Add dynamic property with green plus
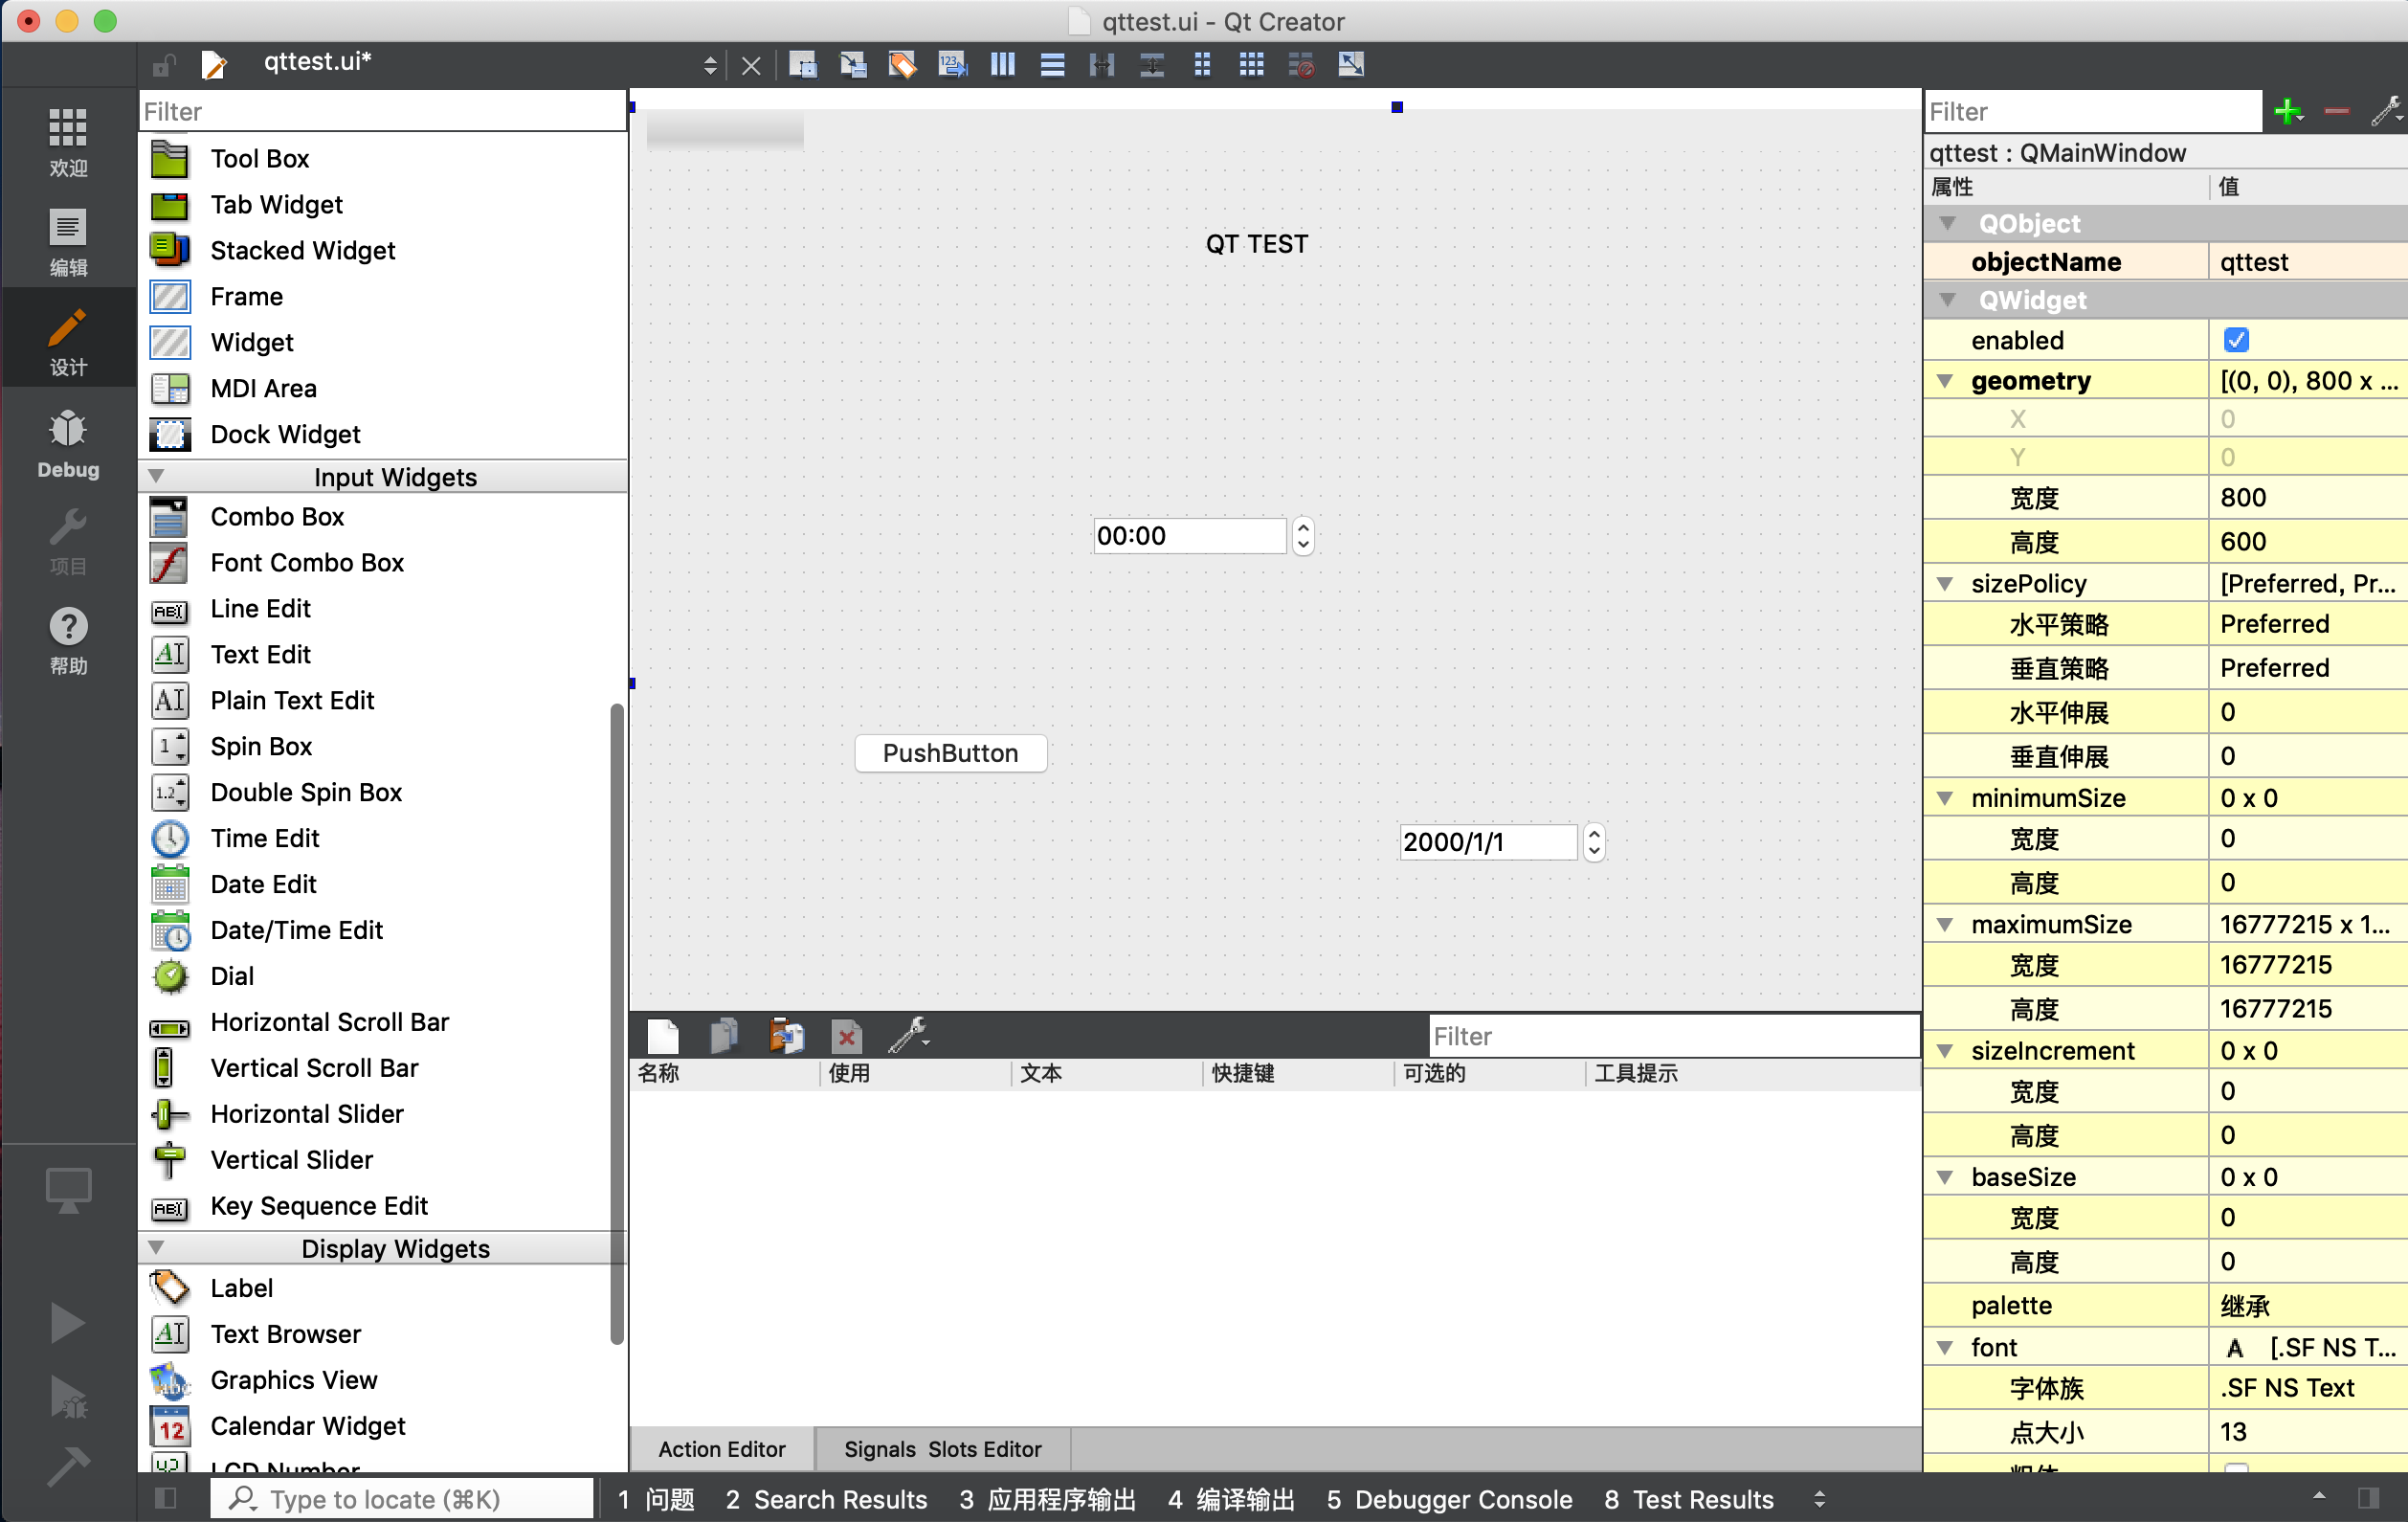Viewport: 2408px width, 1522px height. 2288,111
